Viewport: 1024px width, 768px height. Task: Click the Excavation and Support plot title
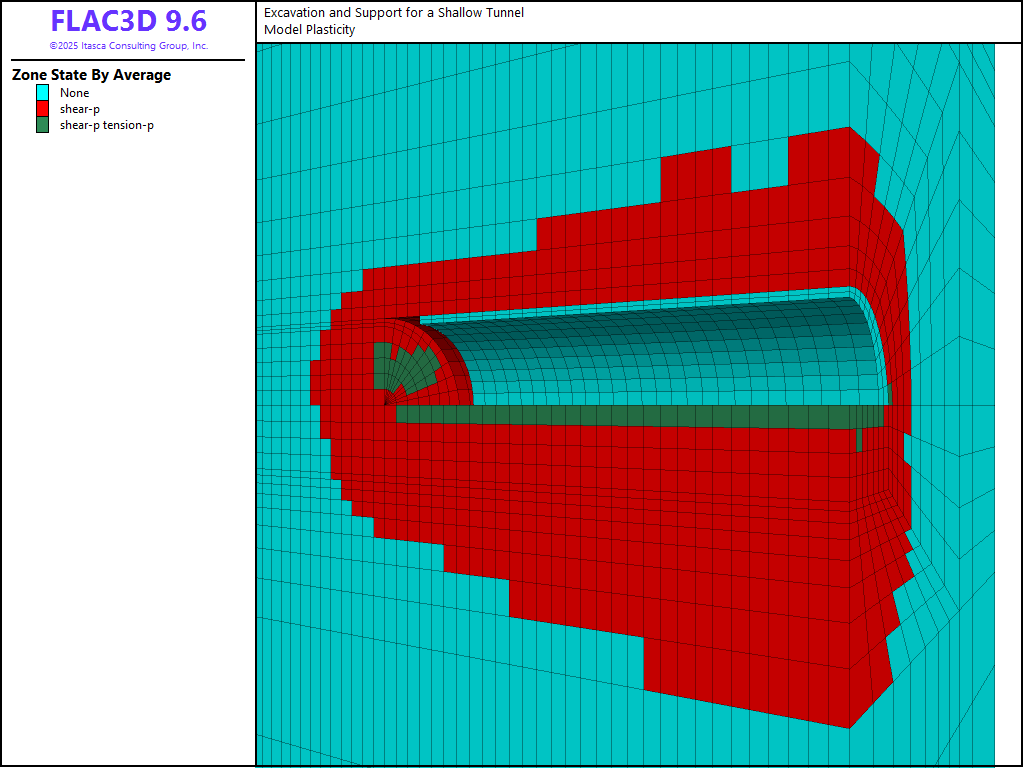394,13
